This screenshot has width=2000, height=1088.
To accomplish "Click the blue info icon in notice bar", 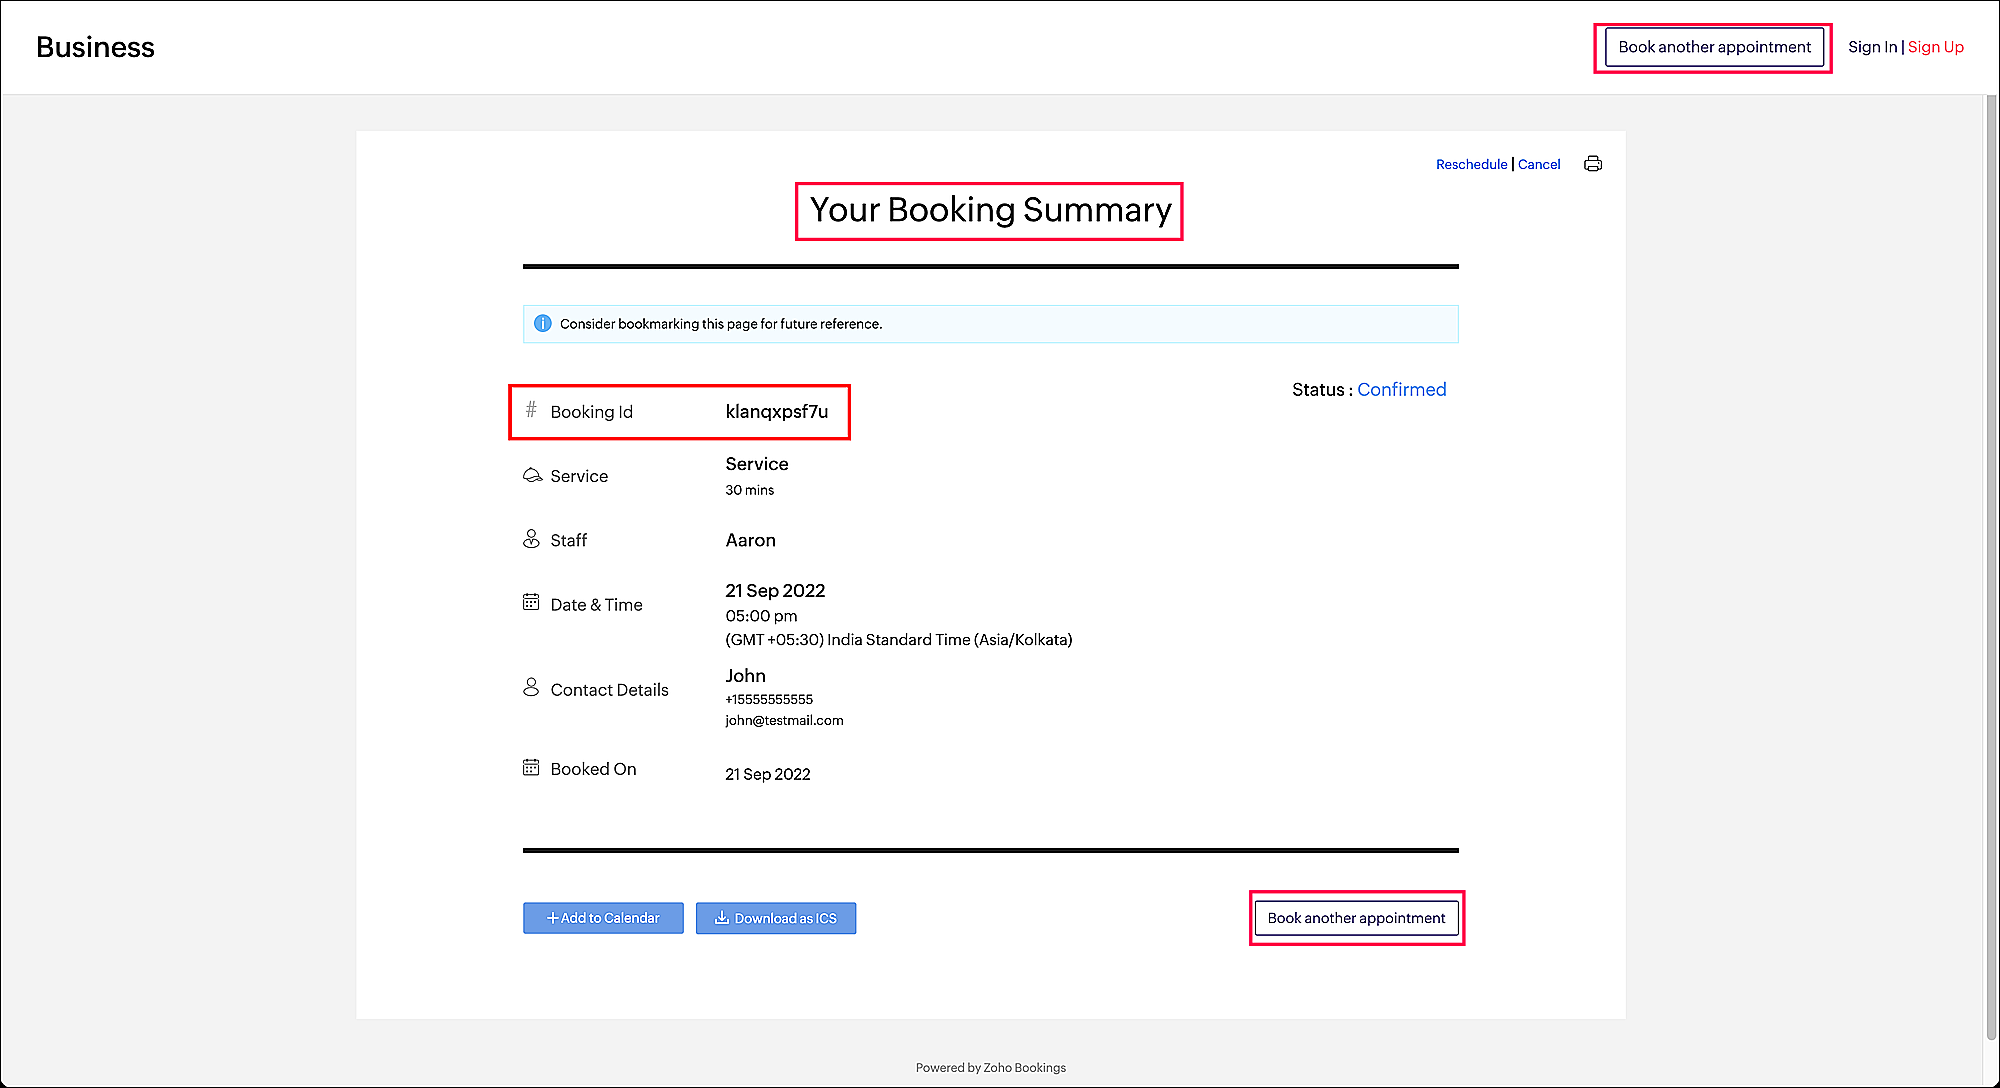I will (542, 324).
